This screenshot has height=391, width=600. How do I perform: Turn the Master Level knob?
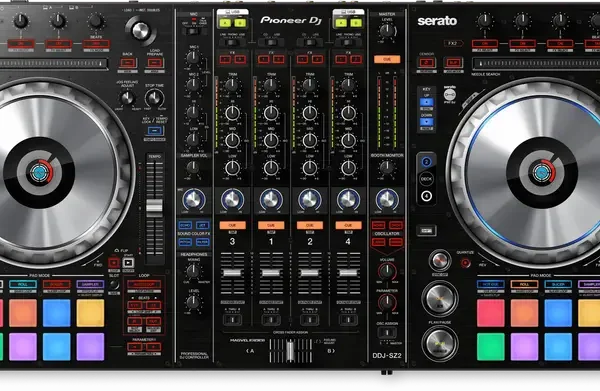(x=387, y=30)
